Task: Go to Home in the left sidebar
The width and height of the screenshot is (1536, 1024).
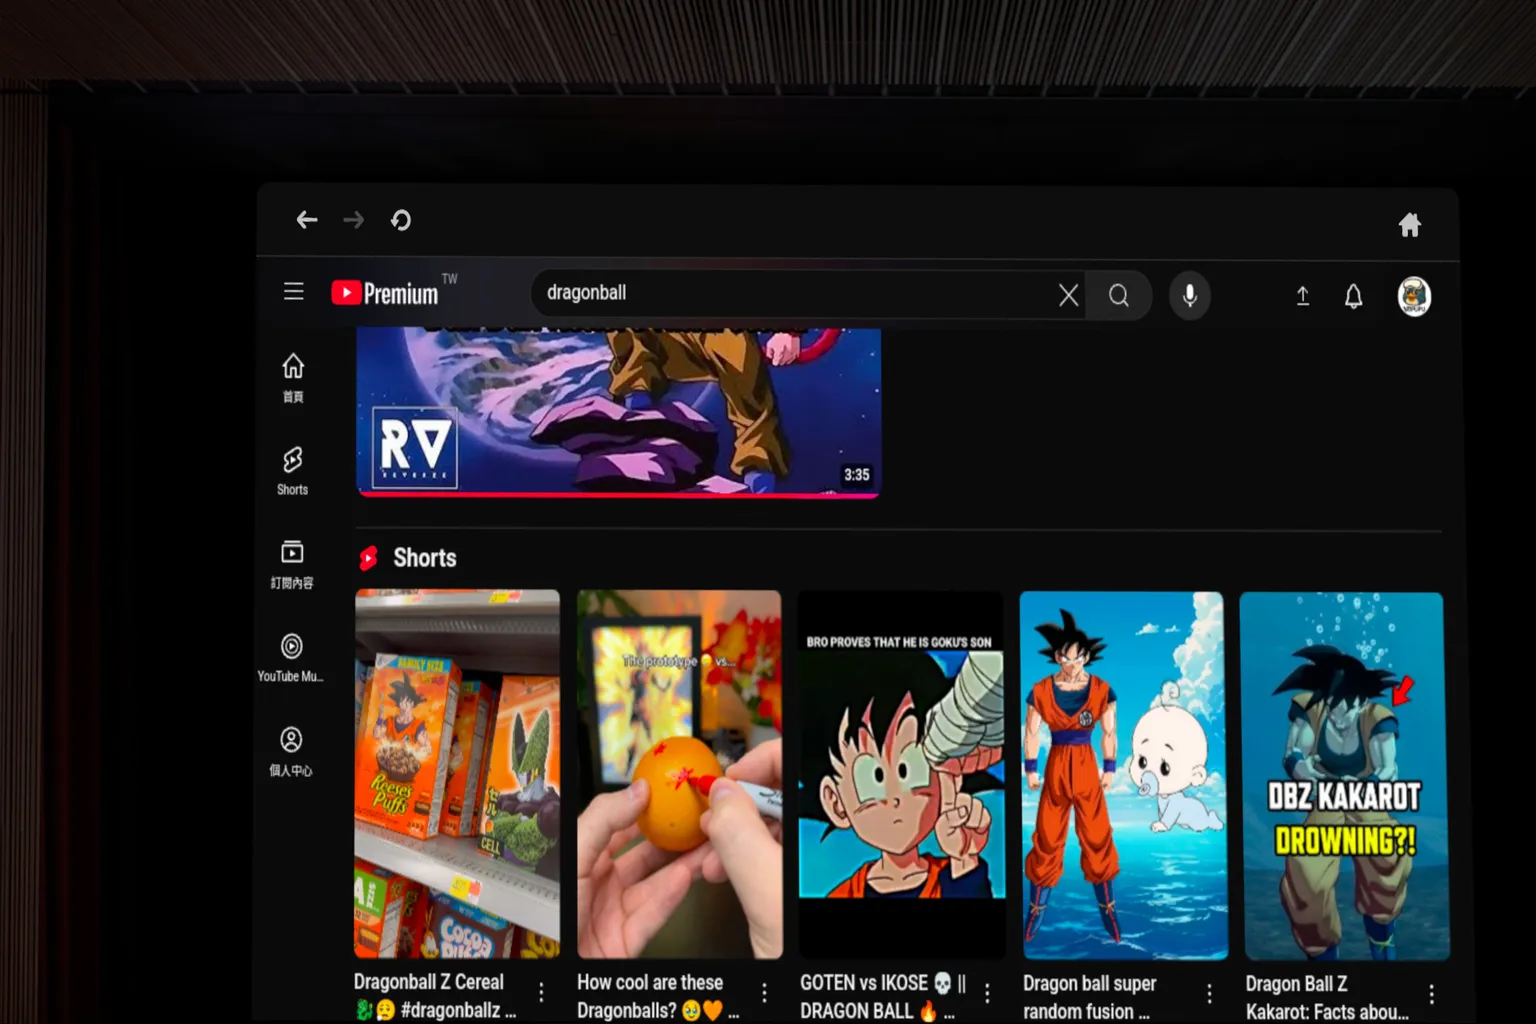Action: point(292,378)
